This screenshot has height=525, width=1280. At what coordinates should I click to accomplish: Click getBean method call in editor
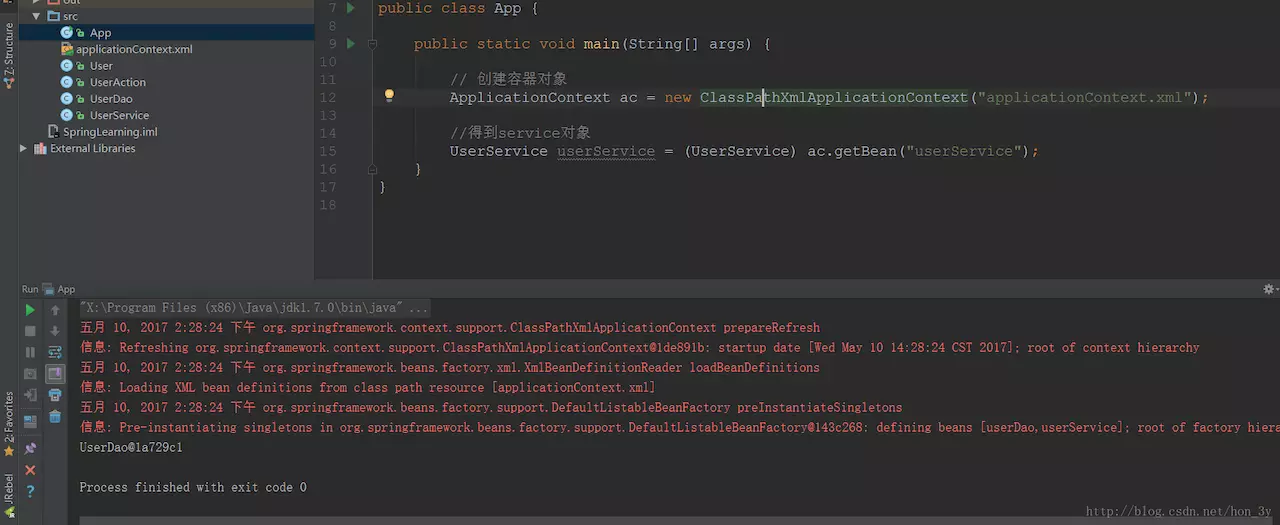[867, 151]
